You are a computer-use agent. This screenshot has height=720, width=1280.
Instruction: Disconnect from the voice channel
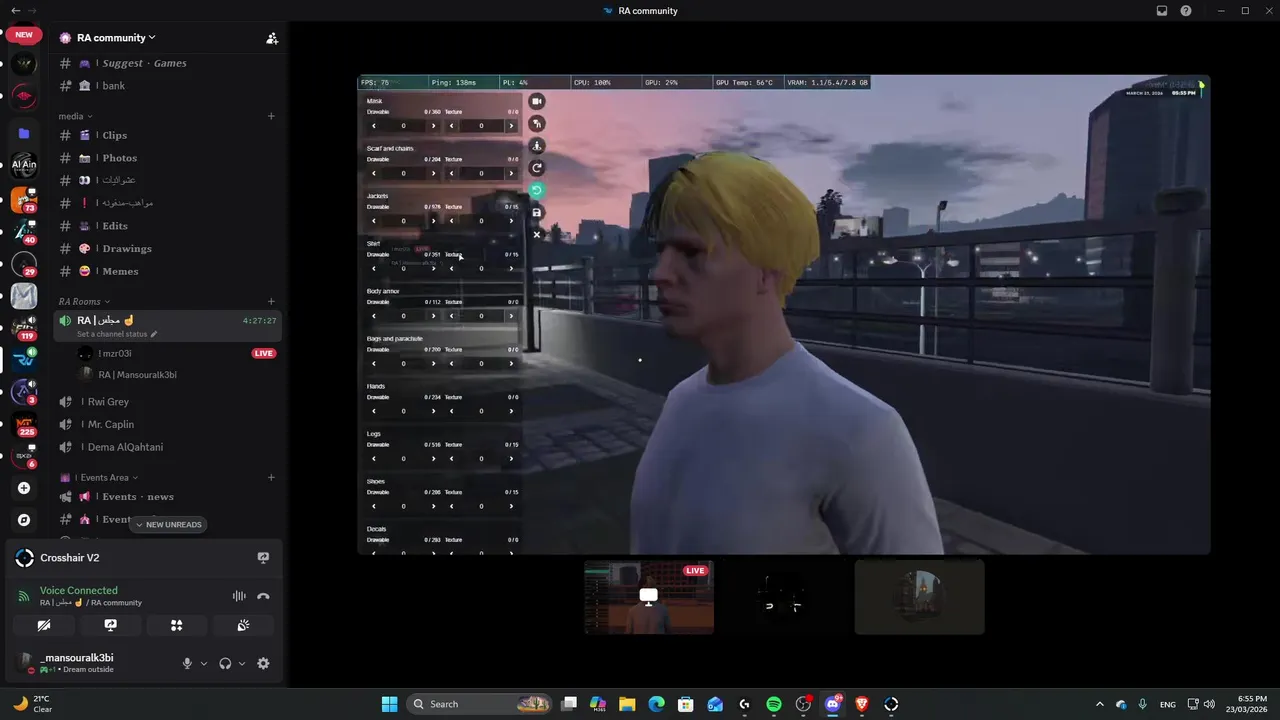click(x=263, y=596)
